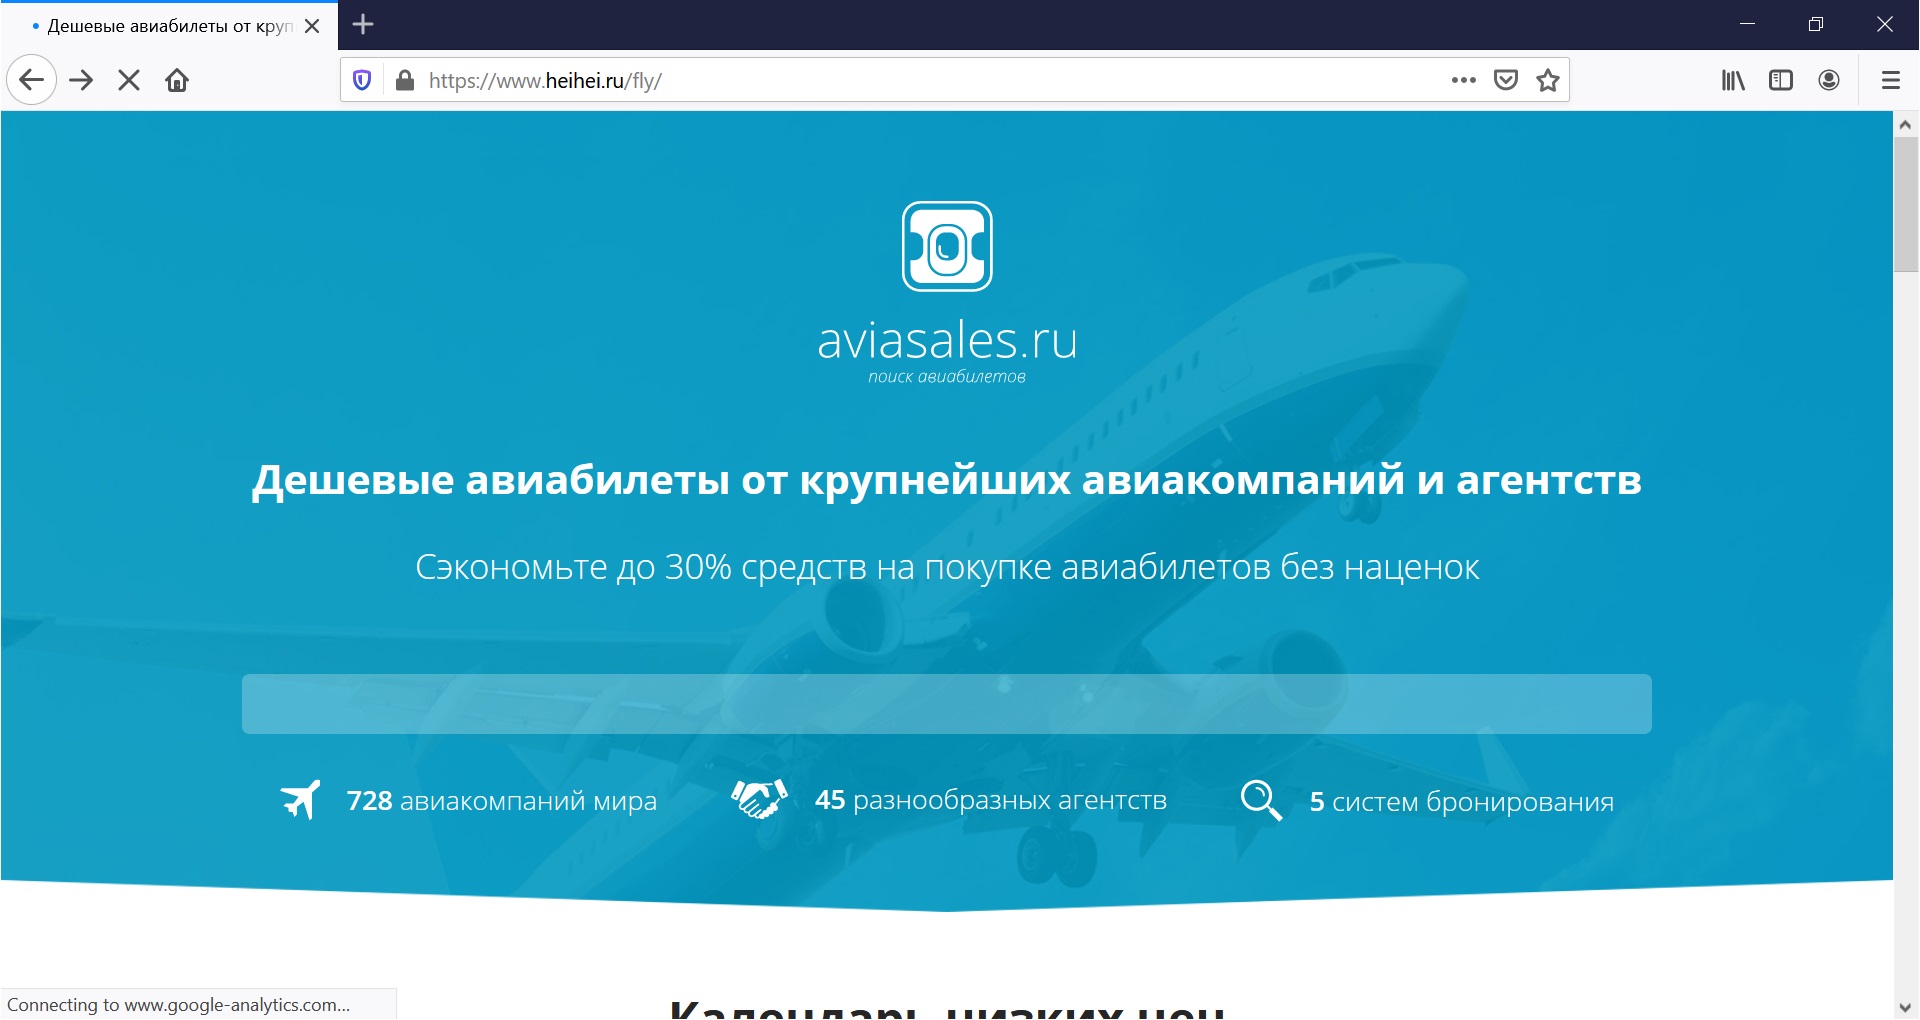The height and width of the screenshot is (1020, 1920).
Task: Click the page scrollbar thumb
Action: click(1905, 205)
